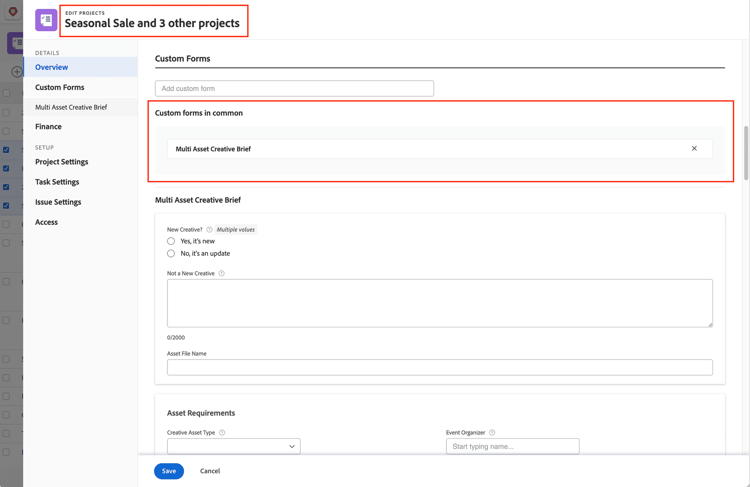Click the Event Organizer name field
Viewport: 750px width, 487px height.
[512, 446]
